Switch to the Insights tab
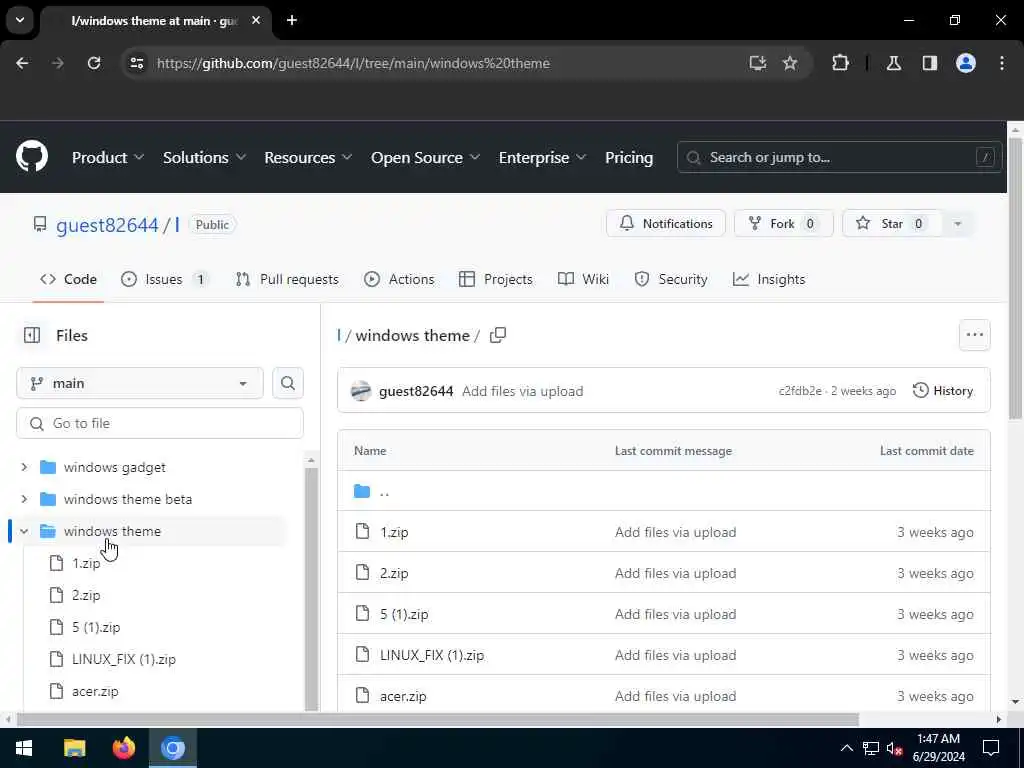 point(769,280)
